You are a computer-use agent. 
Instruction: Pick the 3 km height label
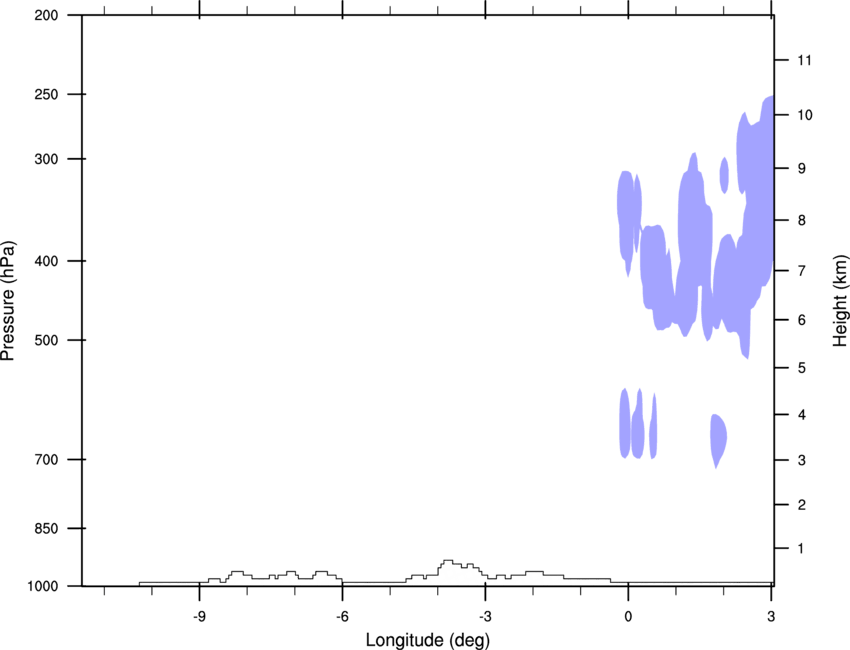[802, 460]
